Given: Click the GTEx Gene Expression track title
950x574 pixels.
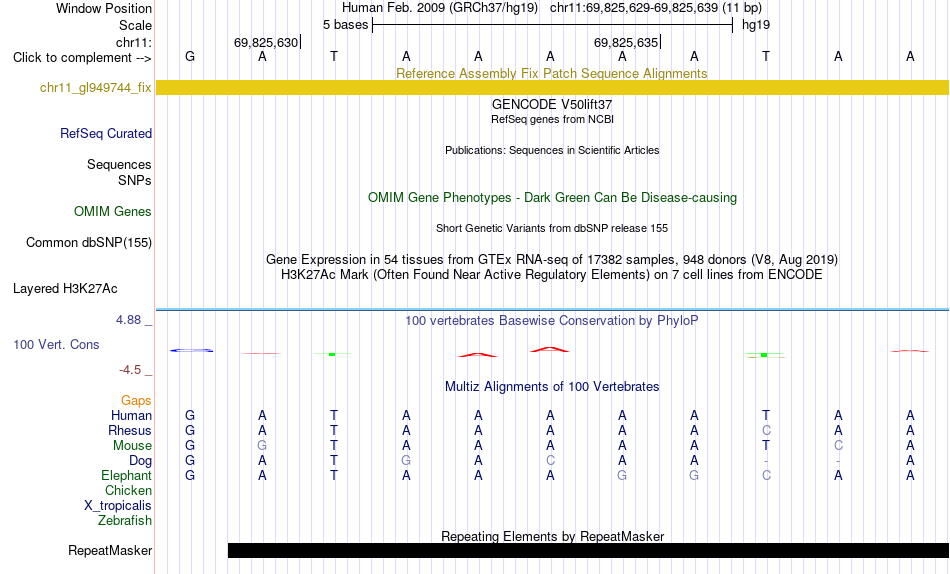Looking at the screenshot, I should (552, 259).
